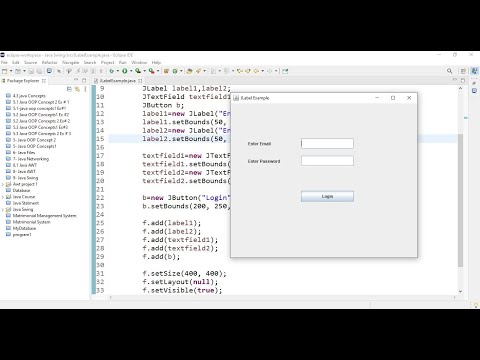Open the Source menu
This screenshot has height=360, width=480.
click(30, 62)
